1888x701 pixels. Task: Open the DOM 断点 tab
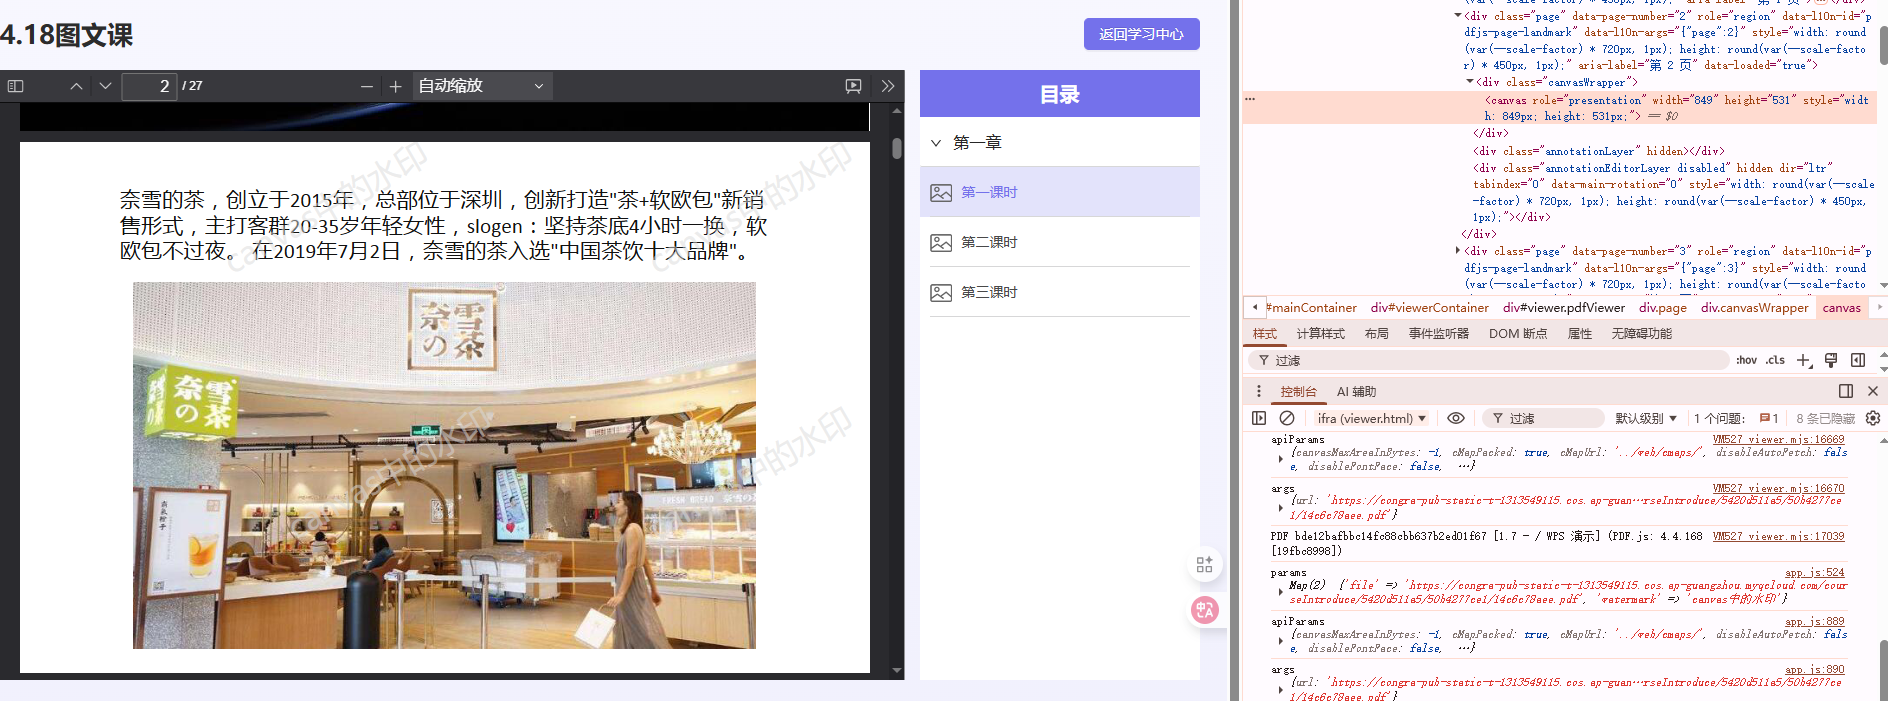1518,334
